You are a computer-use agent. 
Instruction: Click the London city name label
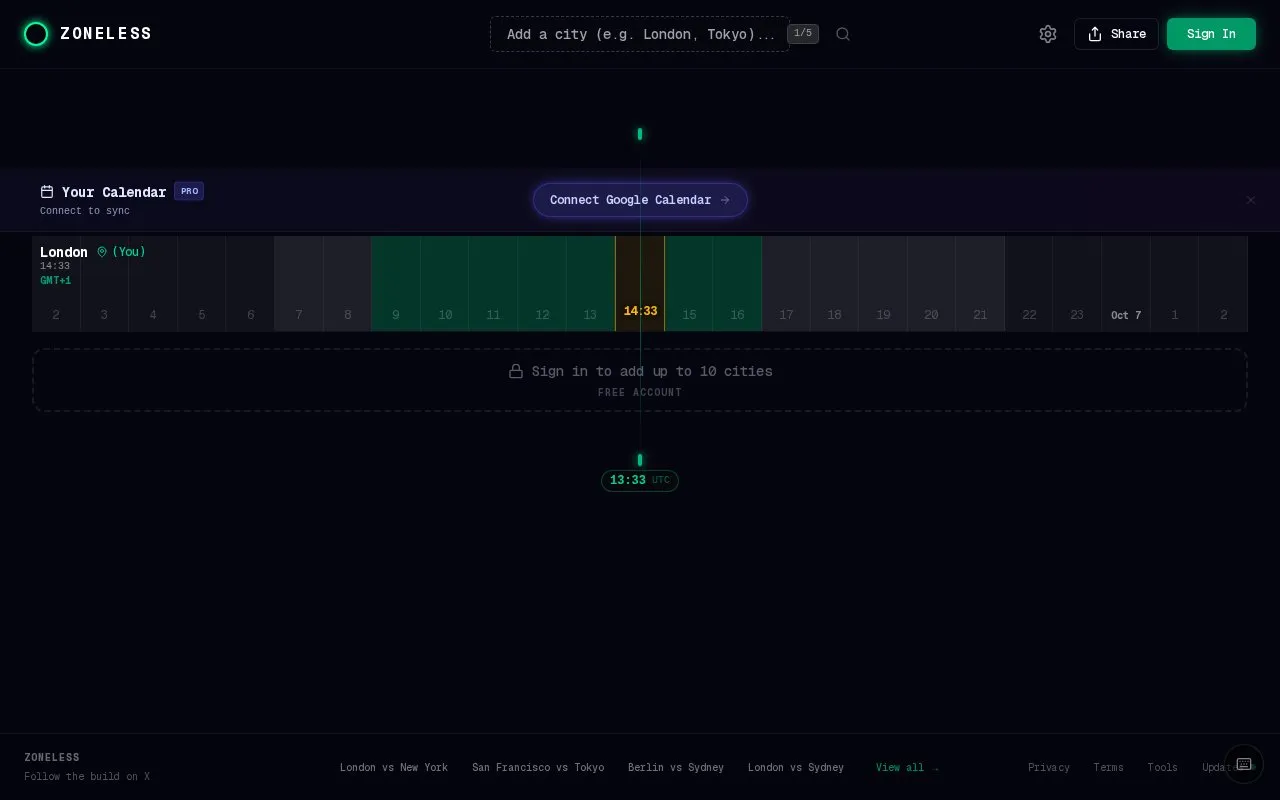(x=64, y=252)
